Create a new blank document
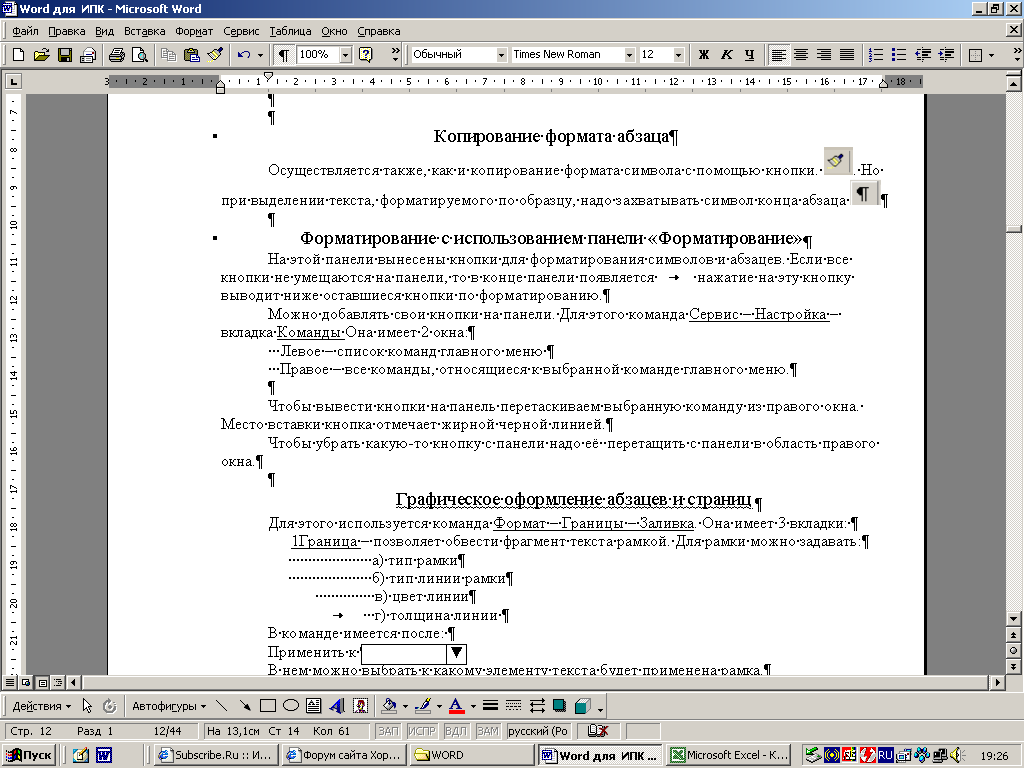Screen dimensions: 1024x768 coord(18,55)
